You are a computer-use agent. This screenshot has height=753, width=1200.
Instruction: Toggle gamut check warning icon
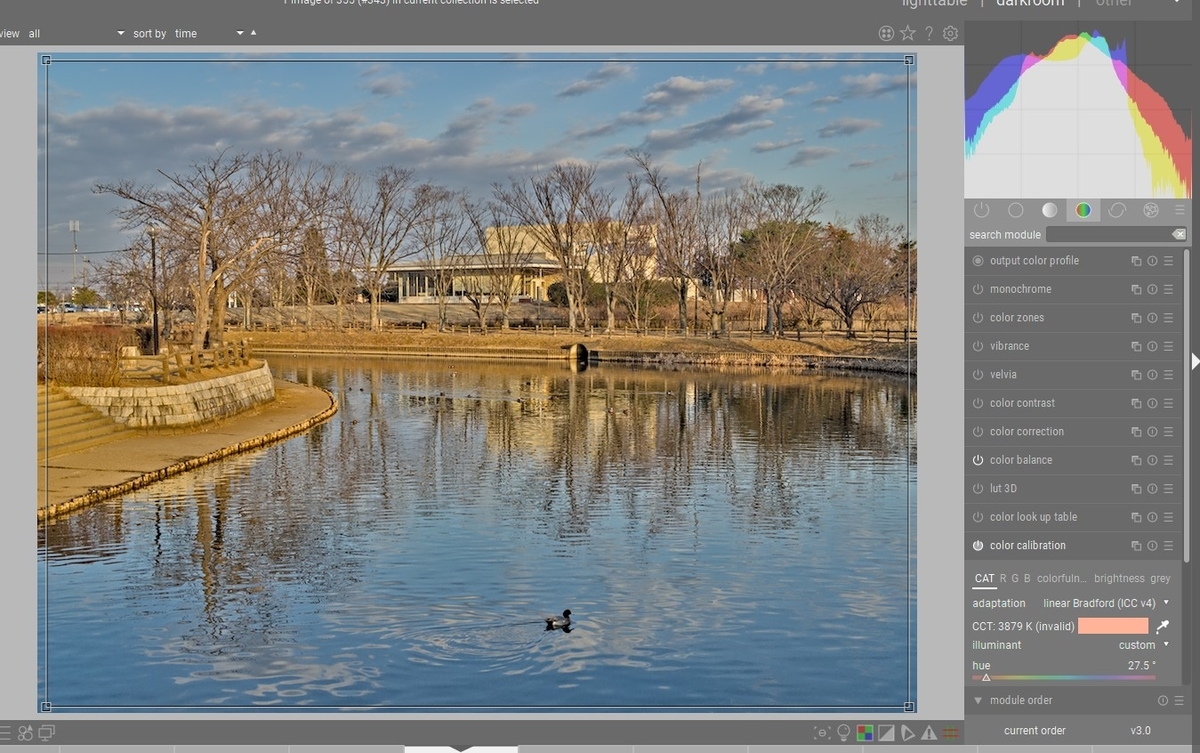coord(929,733)
